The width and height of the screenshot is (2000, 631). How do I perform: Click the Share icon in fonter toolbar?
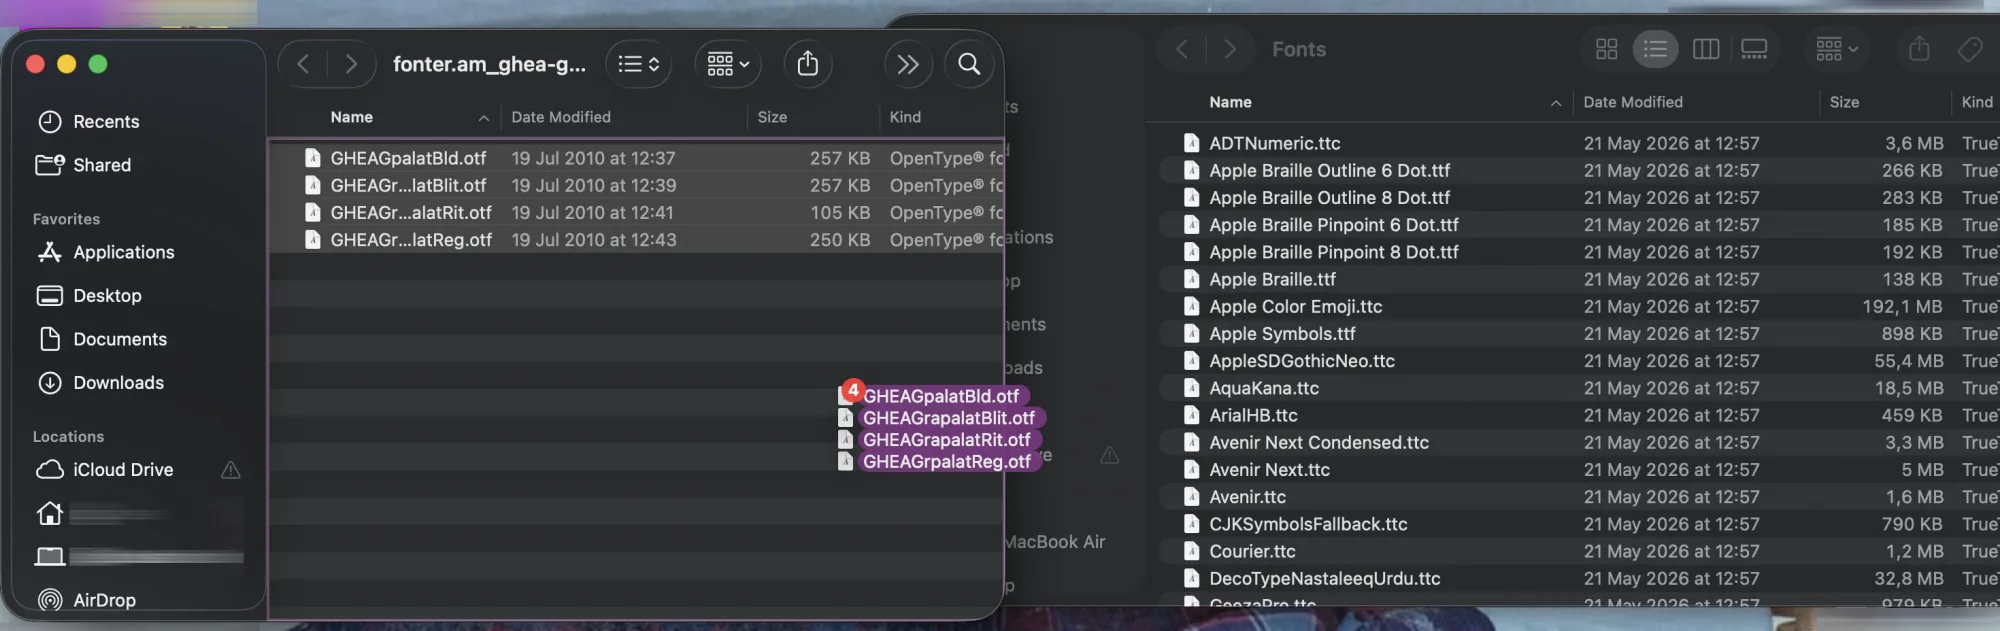(807, 64)
